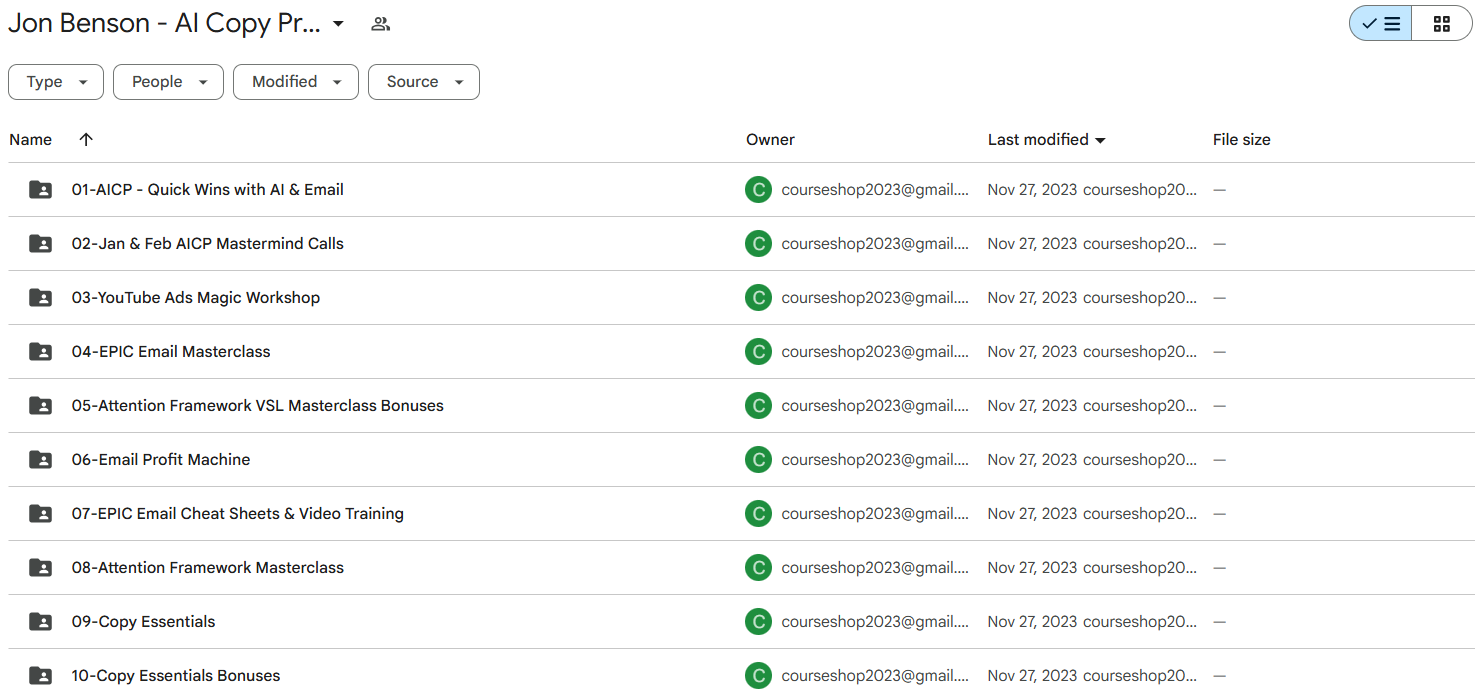The image size is (1475, 699).
Task: Select 07-EPIC Email Cheat Sheets & Video Training
Action: 238,514
